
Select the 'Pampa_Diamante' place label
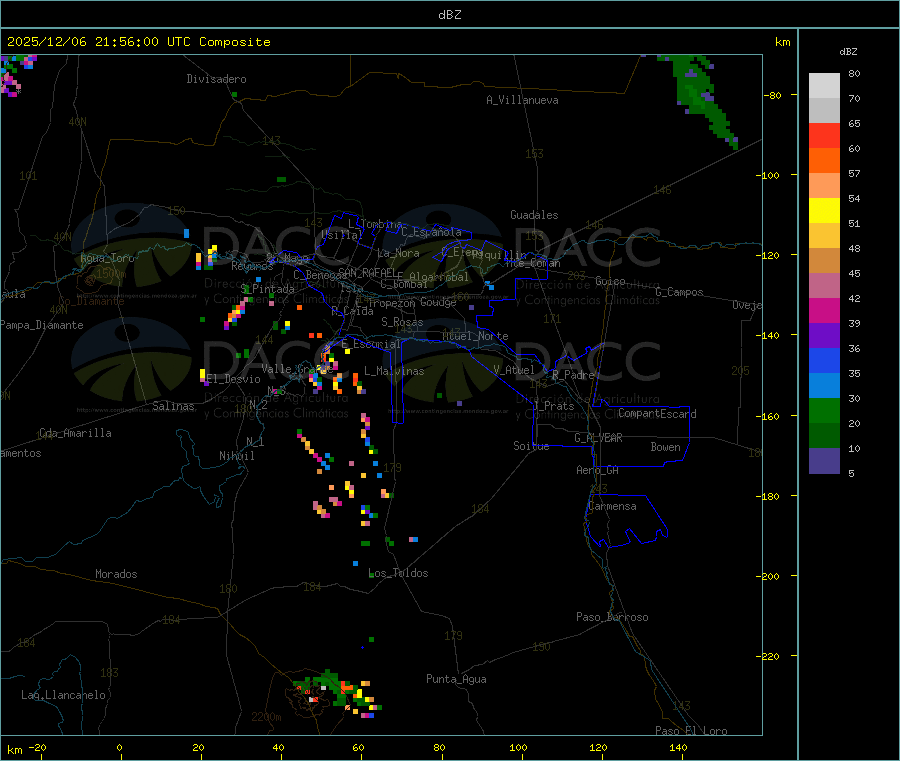tap(42, 325)
